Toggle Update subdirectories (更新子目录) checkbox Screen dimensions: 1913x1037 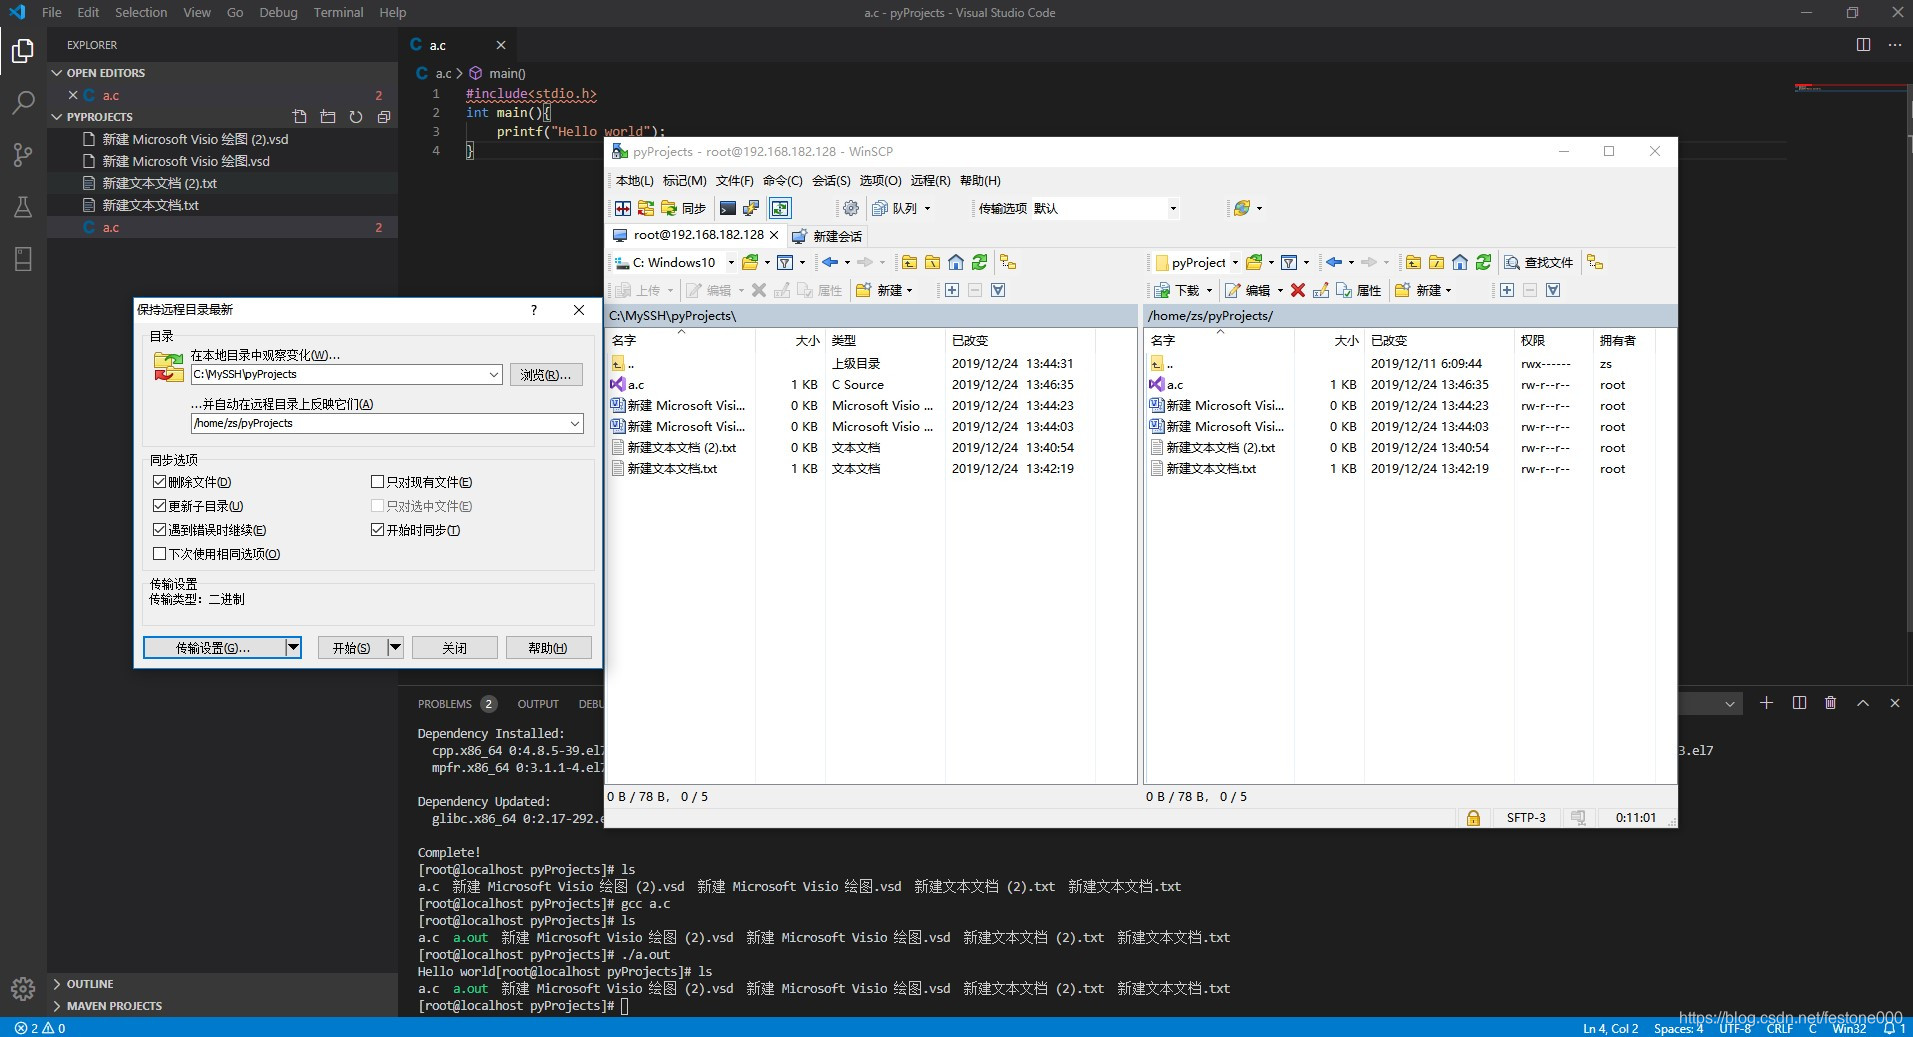198,506
